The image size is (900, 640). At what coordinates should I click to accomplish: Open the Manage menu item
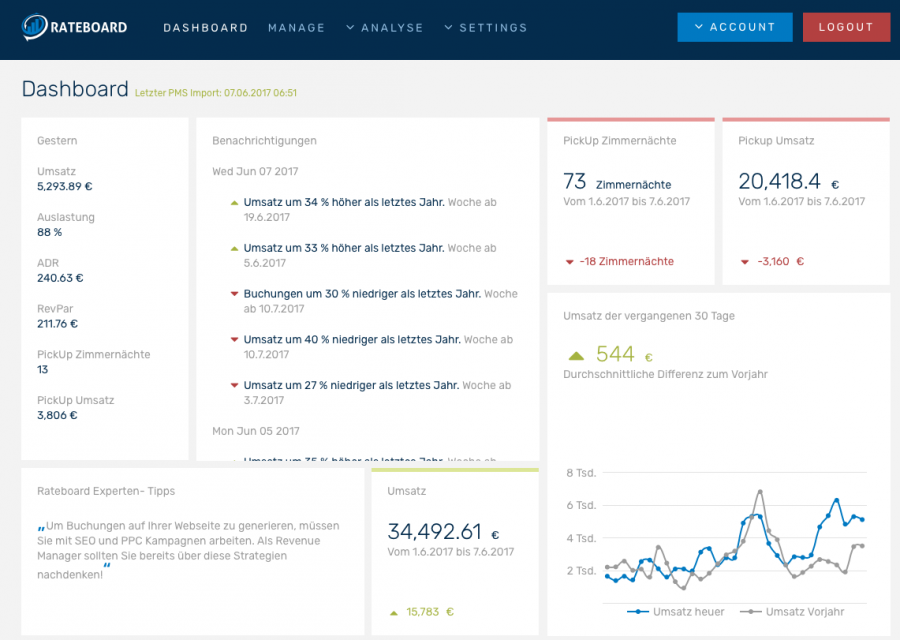tap(296, 28)
